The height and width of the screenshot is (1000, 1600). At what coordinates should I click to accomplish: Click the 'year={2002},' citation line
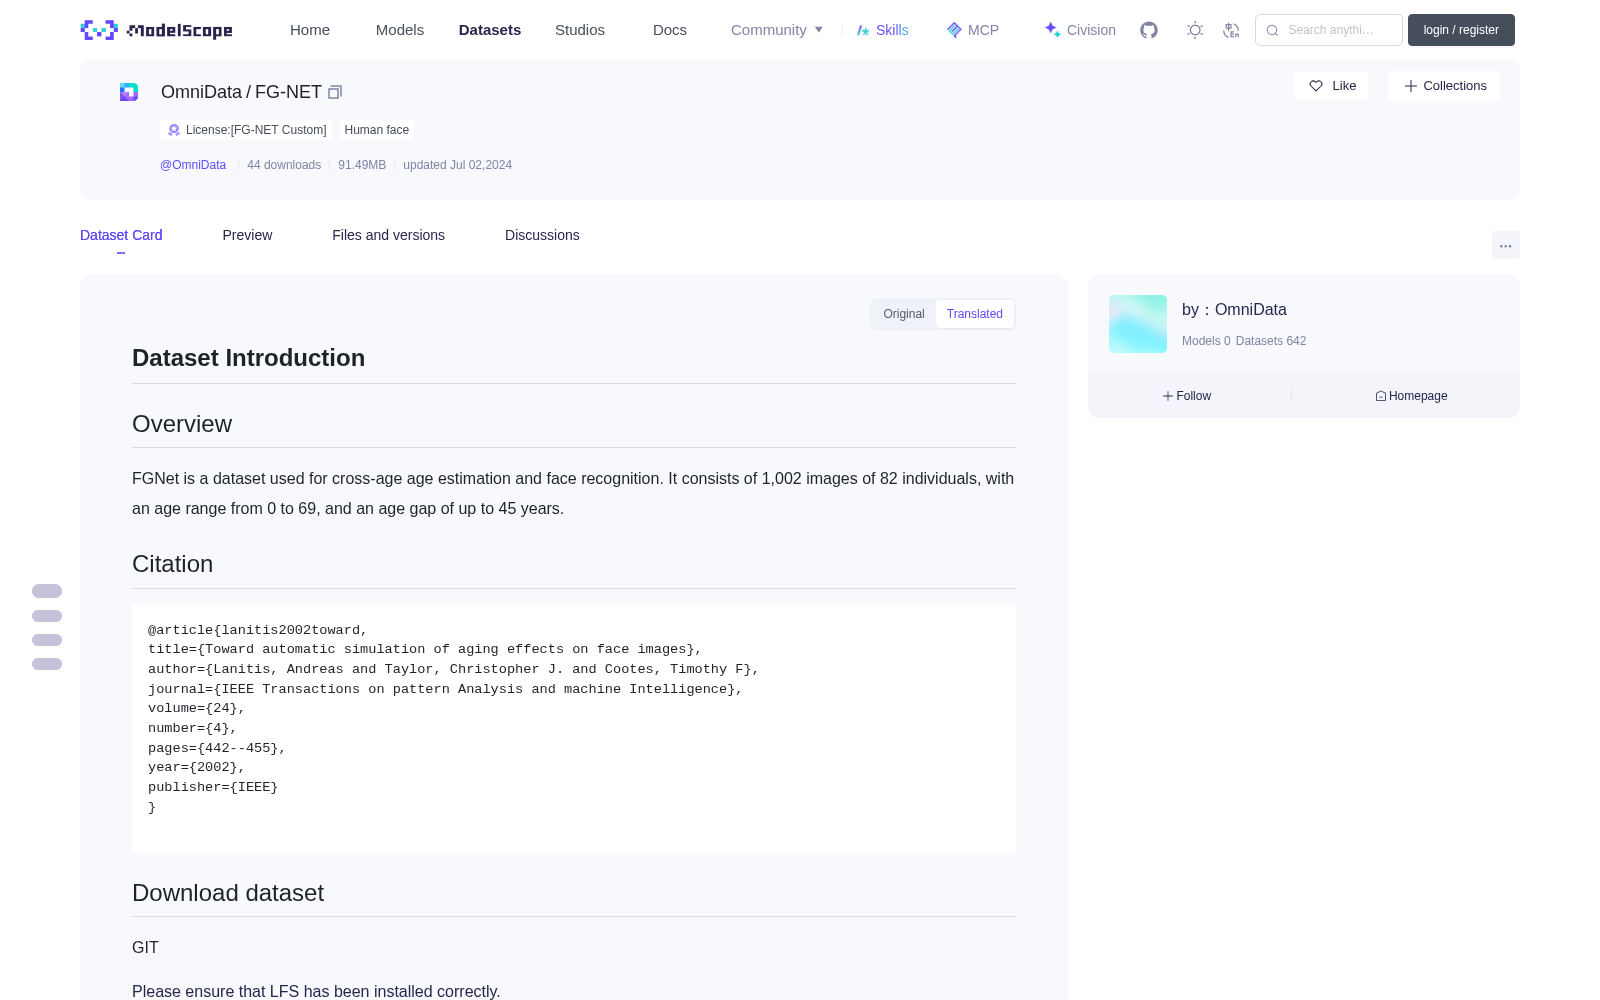197,767
